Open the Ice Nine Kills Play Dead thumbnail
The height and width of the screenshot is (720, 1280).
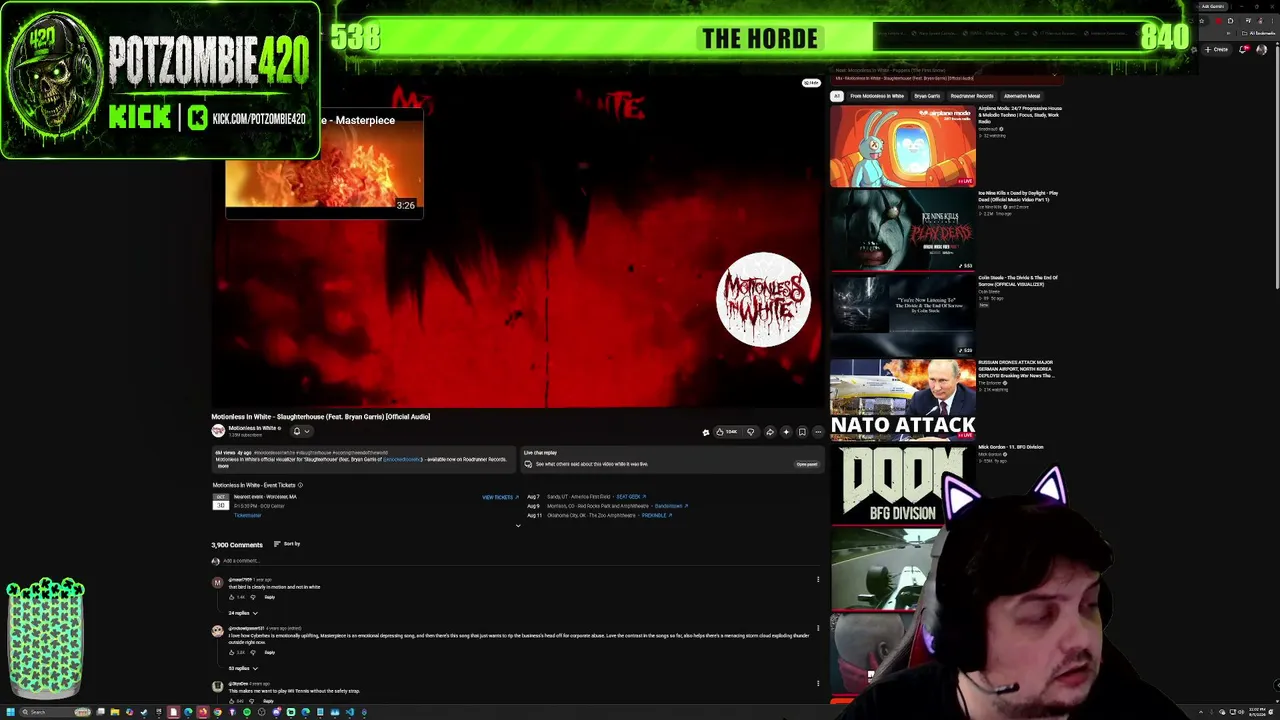[x=903, y=230]
